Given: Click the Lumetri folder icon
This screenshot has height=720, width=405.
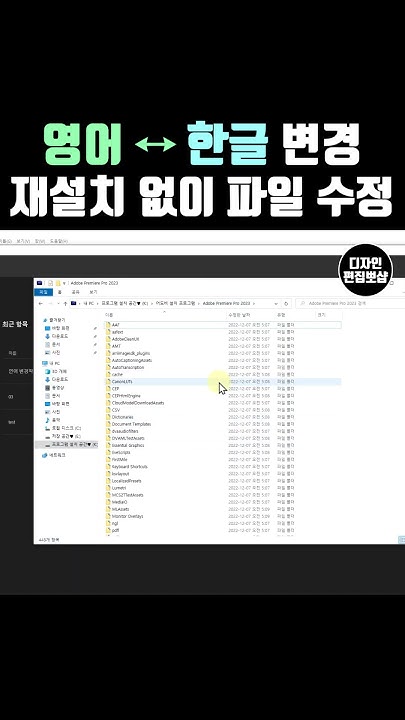Looking at the screenshot, I should pyautogui.click(x=108, y=488).
